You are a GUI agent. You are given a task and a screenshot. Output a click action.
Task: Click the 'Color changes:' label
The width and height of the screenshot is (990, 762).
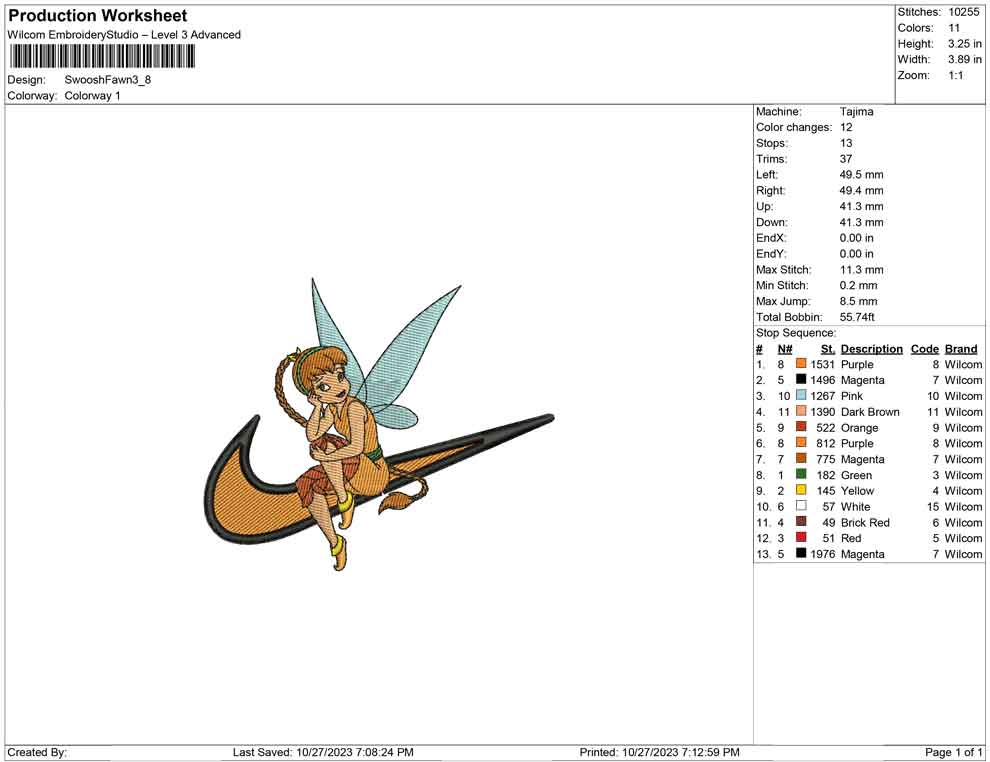794,127
